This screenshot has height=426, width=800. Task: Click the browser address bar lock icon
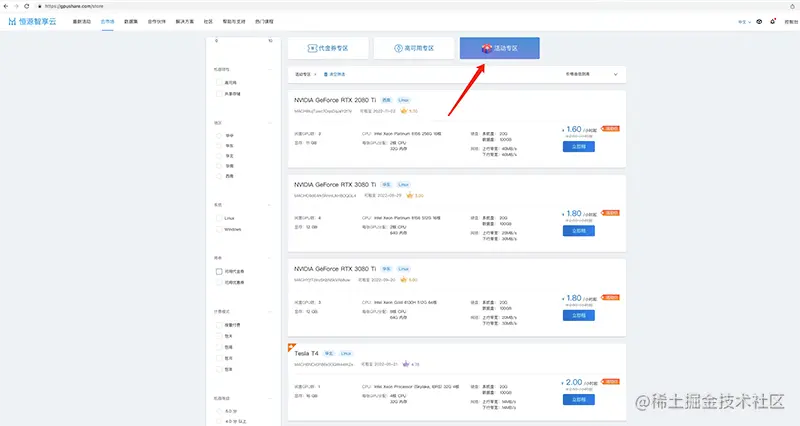[40, 6]
